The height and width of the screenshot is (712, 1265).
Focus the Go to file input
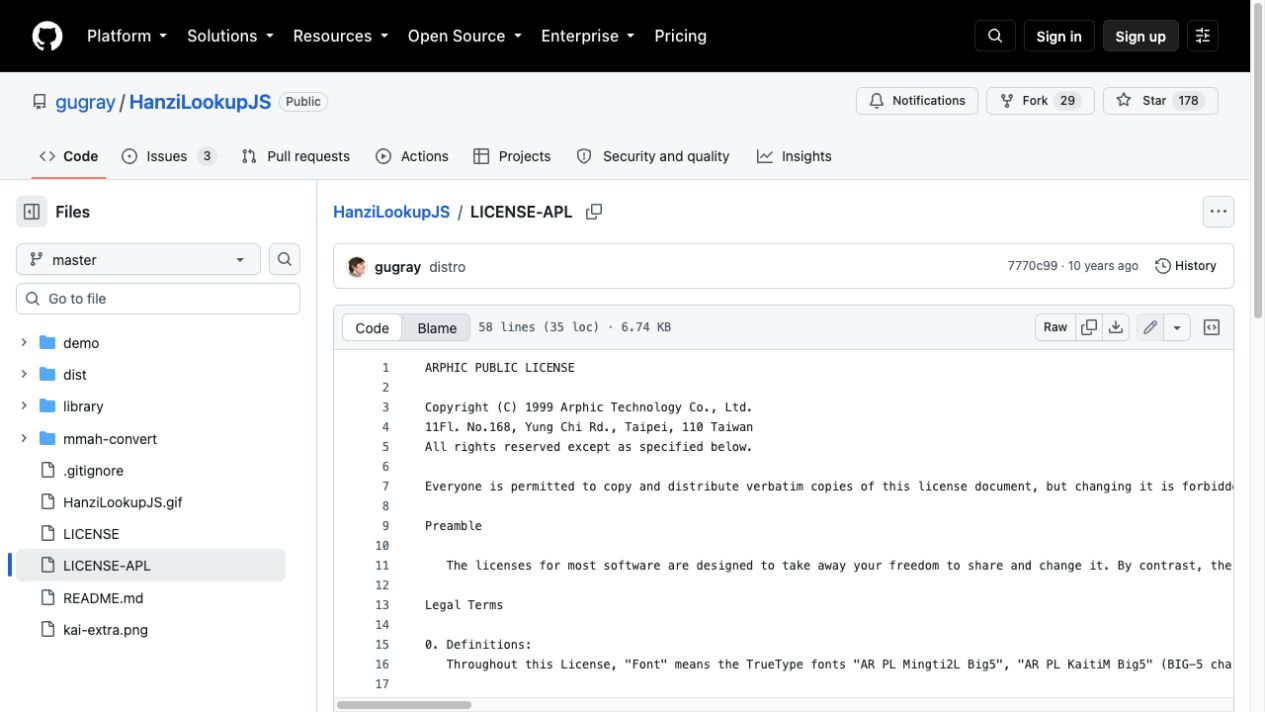[x=158, y=299]
